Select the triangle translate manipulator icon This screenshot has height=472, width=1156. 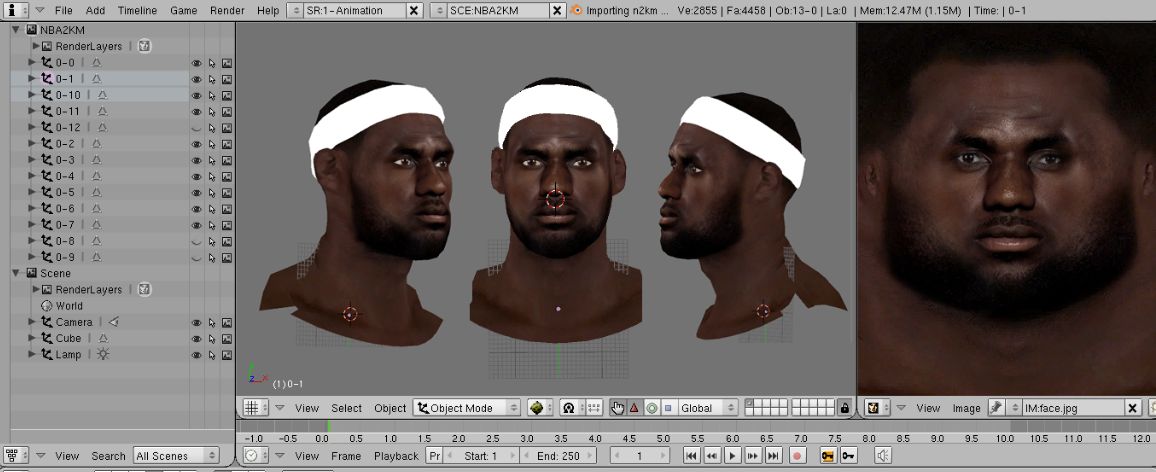click(x=634, y=408)
